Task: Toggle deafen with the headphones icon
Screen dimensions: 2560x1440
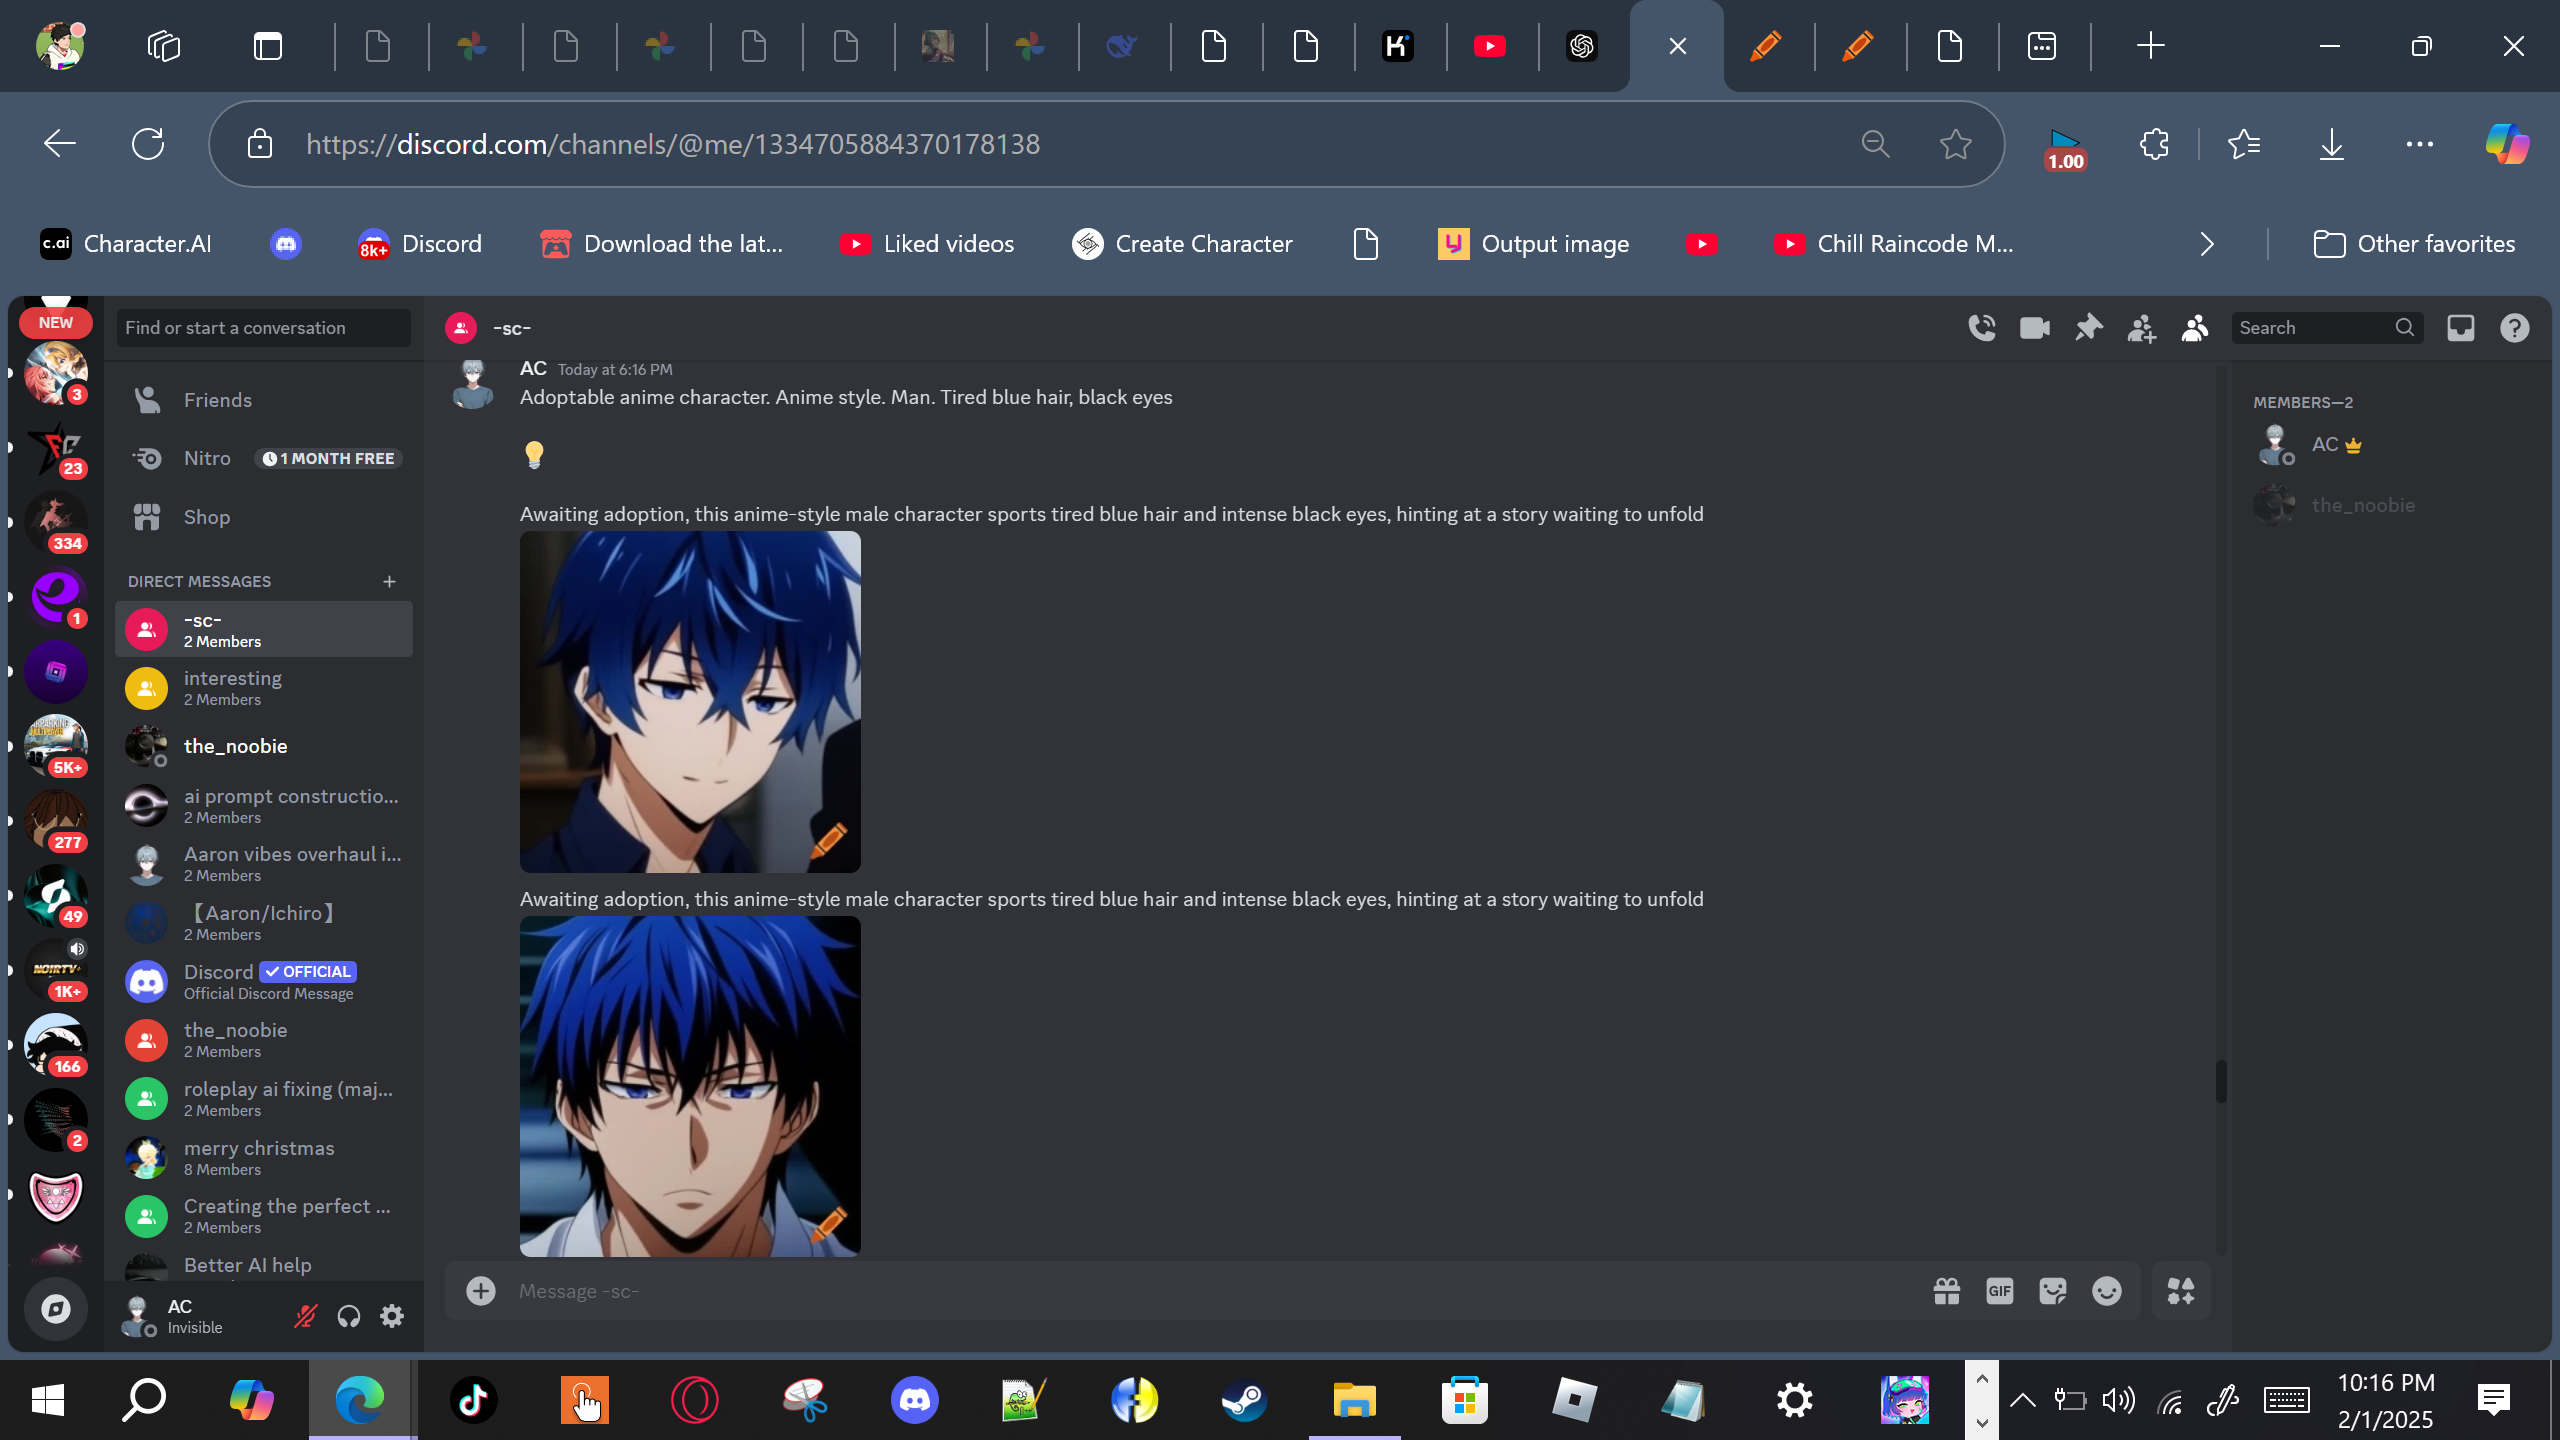Action: click(348, 1316)
